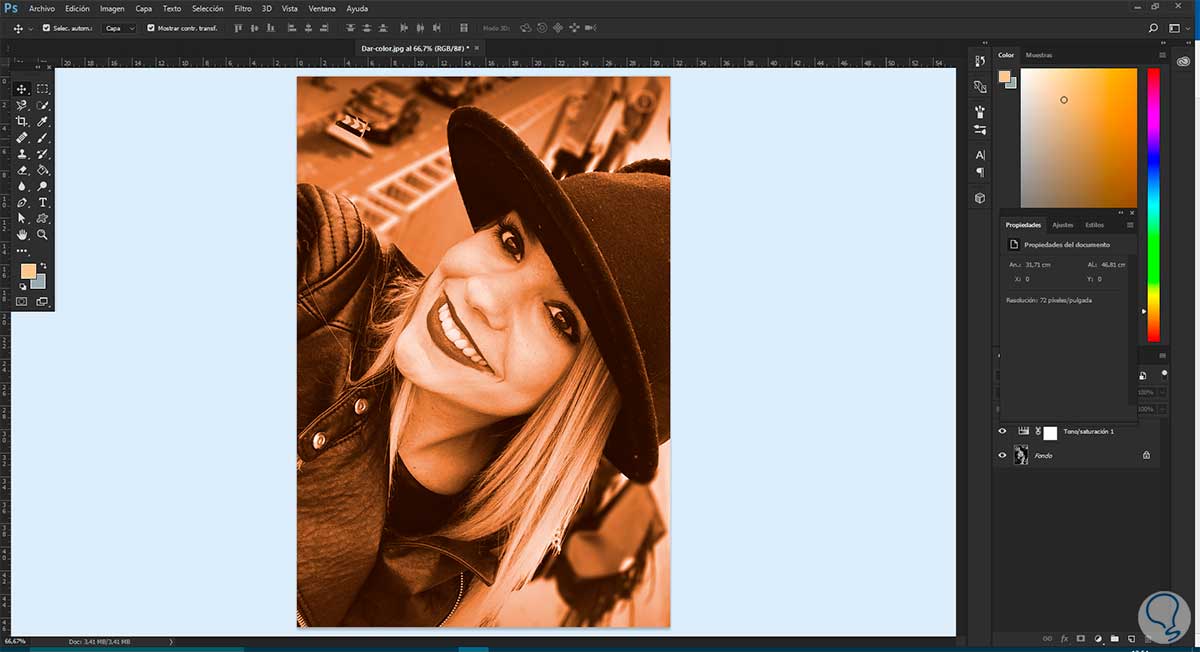Screen dimensions: 1200x652
Task: Link layers icon at panel bottom
Action: click(x=1047, y=638)
